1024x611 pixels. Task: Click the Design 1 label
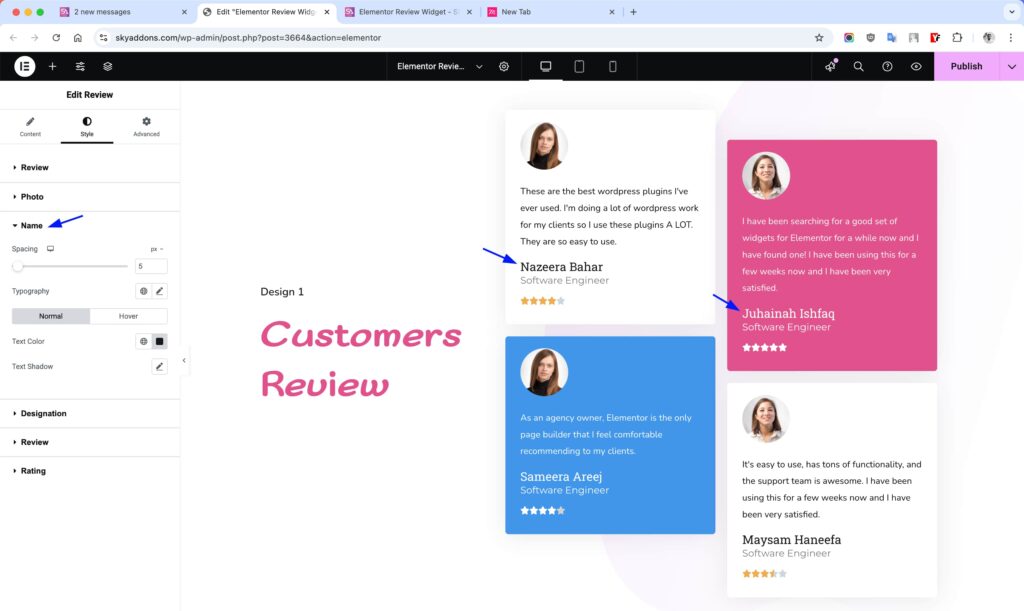tap(281, 292)
